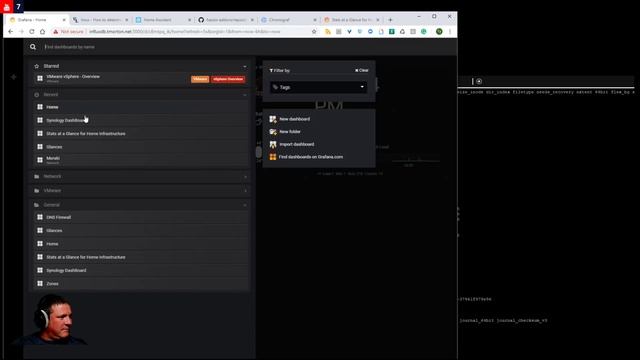
Task: Click the grid icon of recent Stats at a Glance
Action: coord(40,133)
